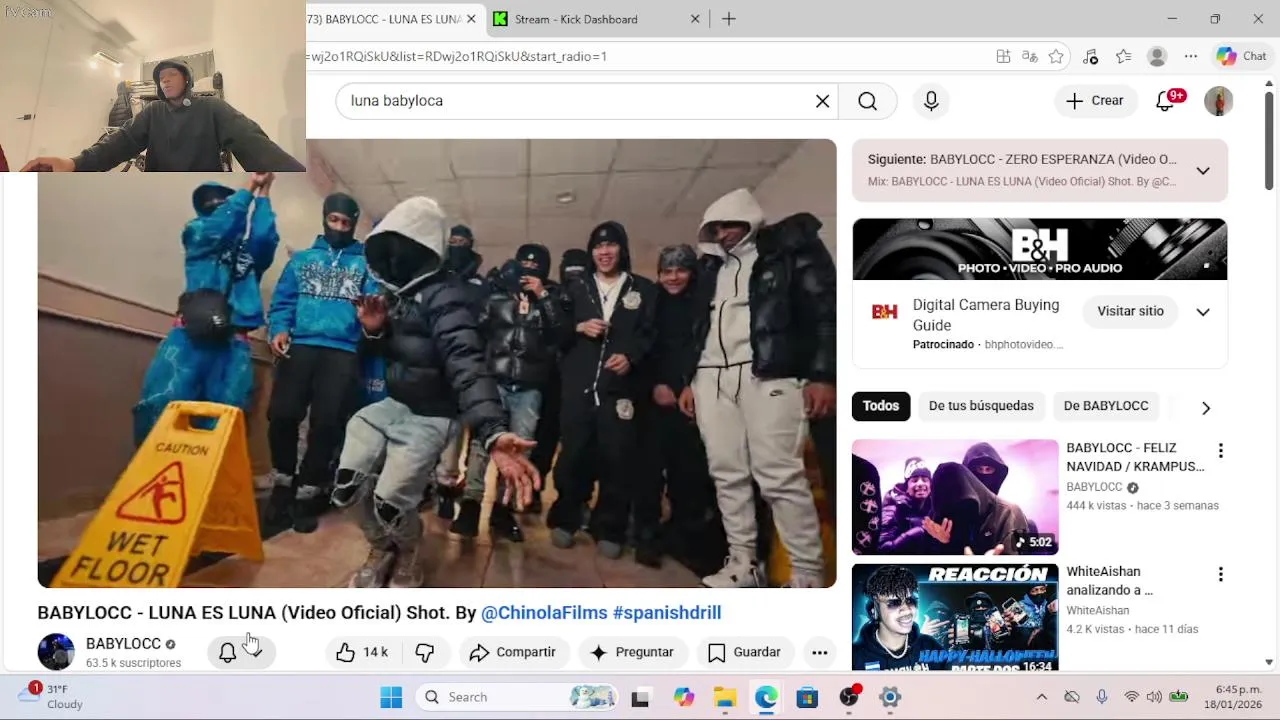
Task: Open the @ChinolaFilms link in title
Action: (544, 612)
